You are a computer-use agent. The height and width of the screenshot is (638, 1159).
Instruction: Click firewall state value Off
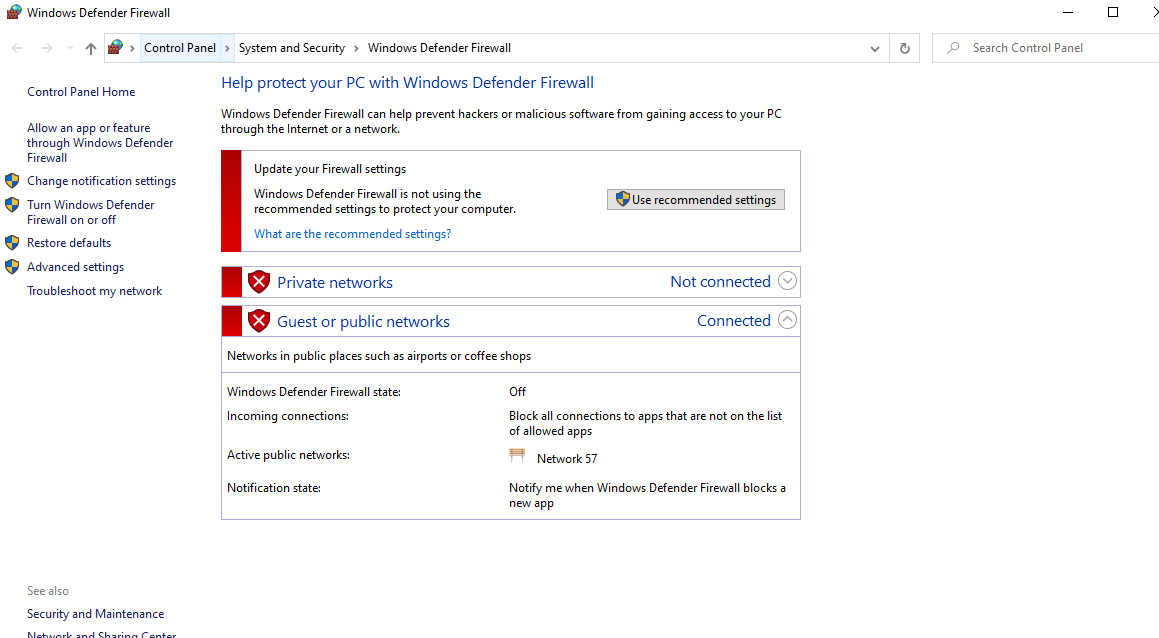pyautogui.click(x=517, y=392)
